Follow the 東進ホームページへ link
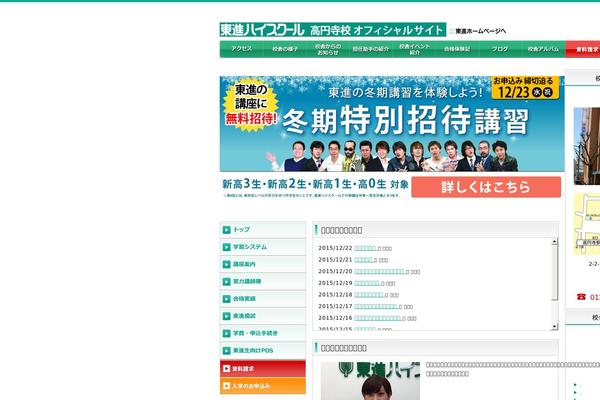The image size is (600, 400). click(481, 31)
